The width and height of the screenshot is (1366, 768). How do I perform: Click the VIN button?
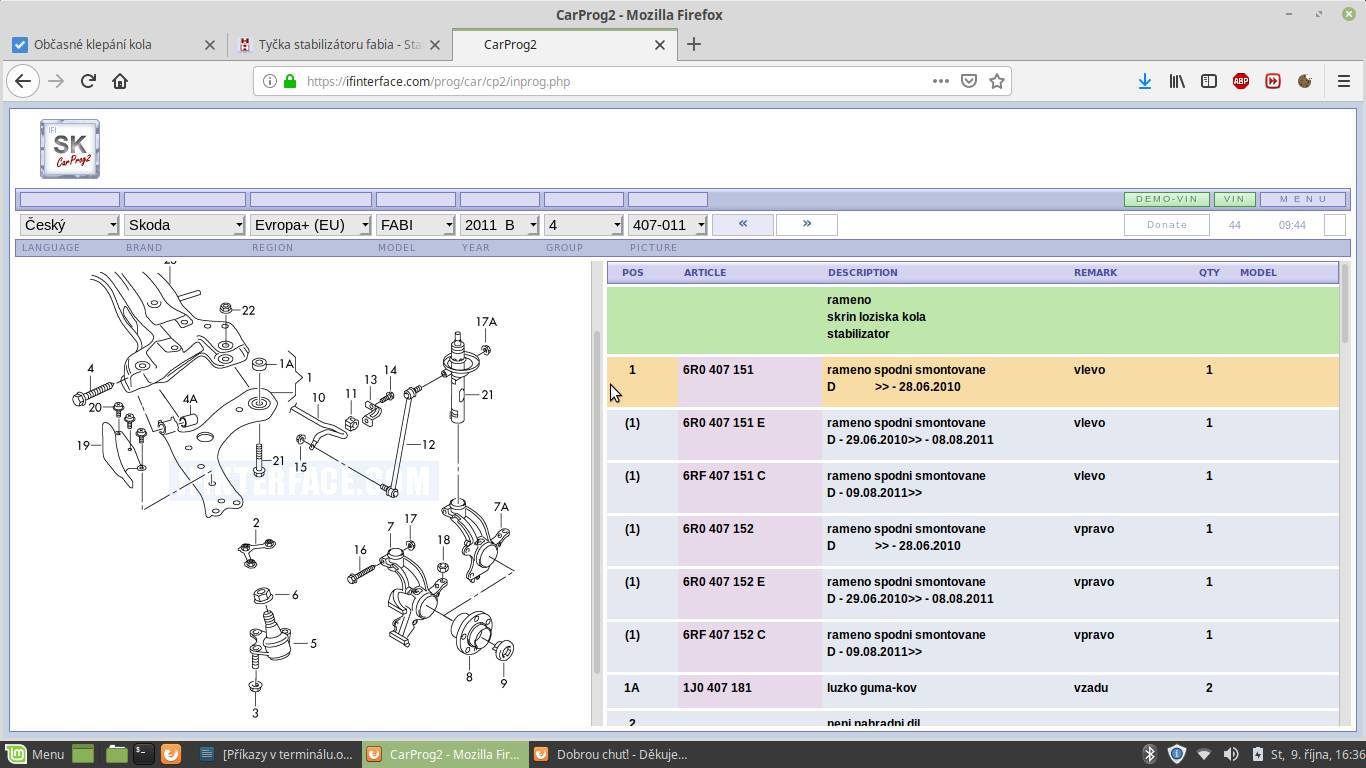1235,199
